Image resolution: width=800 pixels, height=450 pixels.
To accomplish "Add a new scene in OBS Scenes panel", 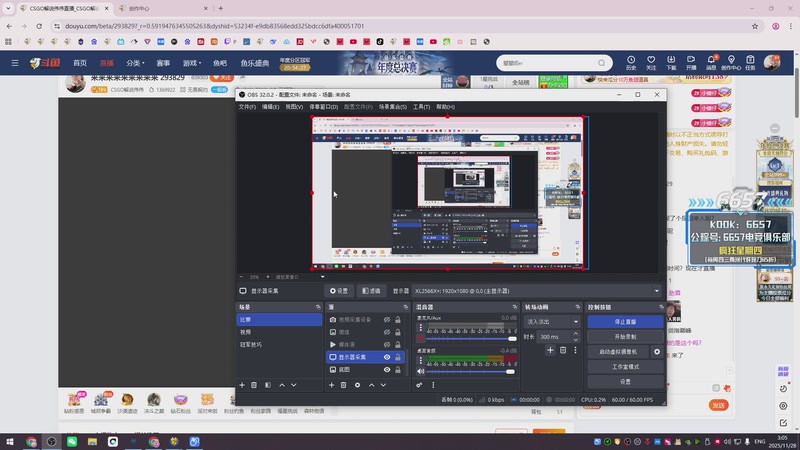I will click(242, 385).
